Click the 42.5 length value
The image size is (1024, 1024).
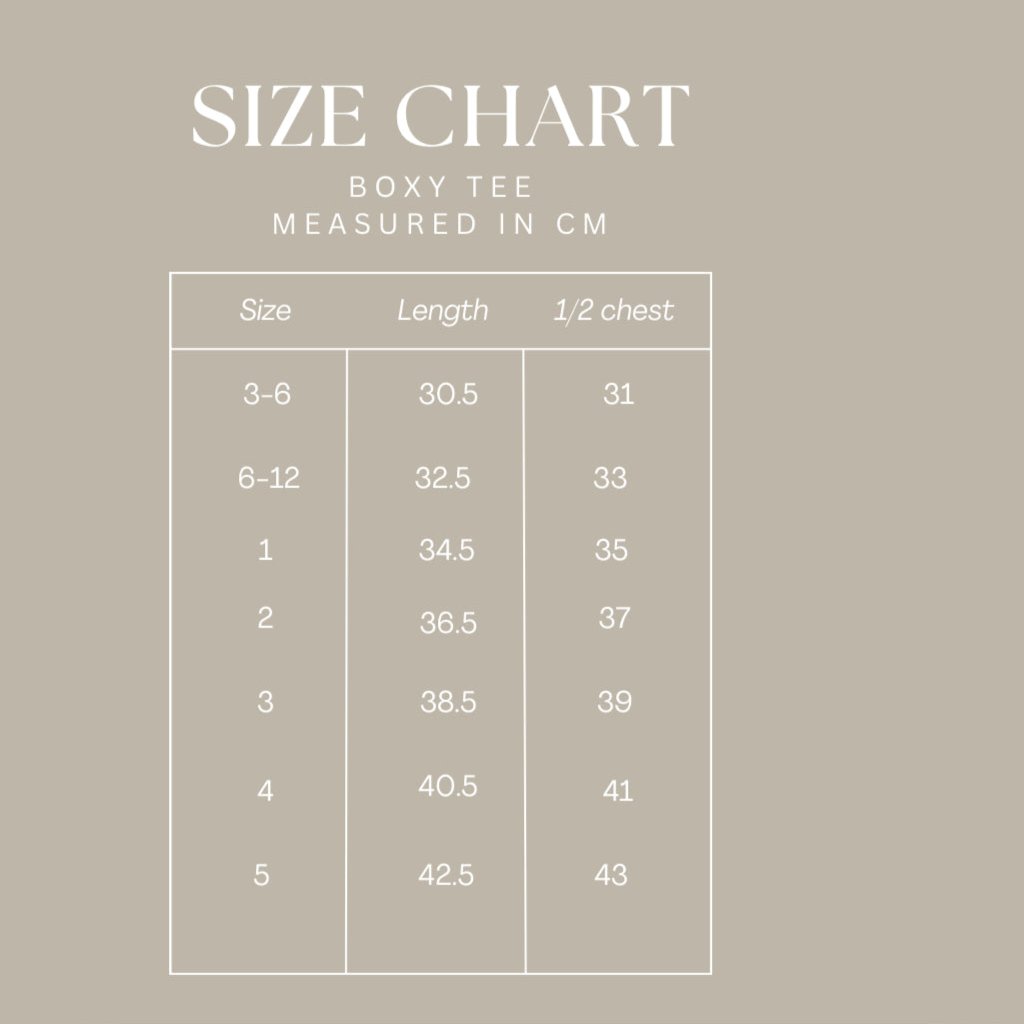[446, 876]
